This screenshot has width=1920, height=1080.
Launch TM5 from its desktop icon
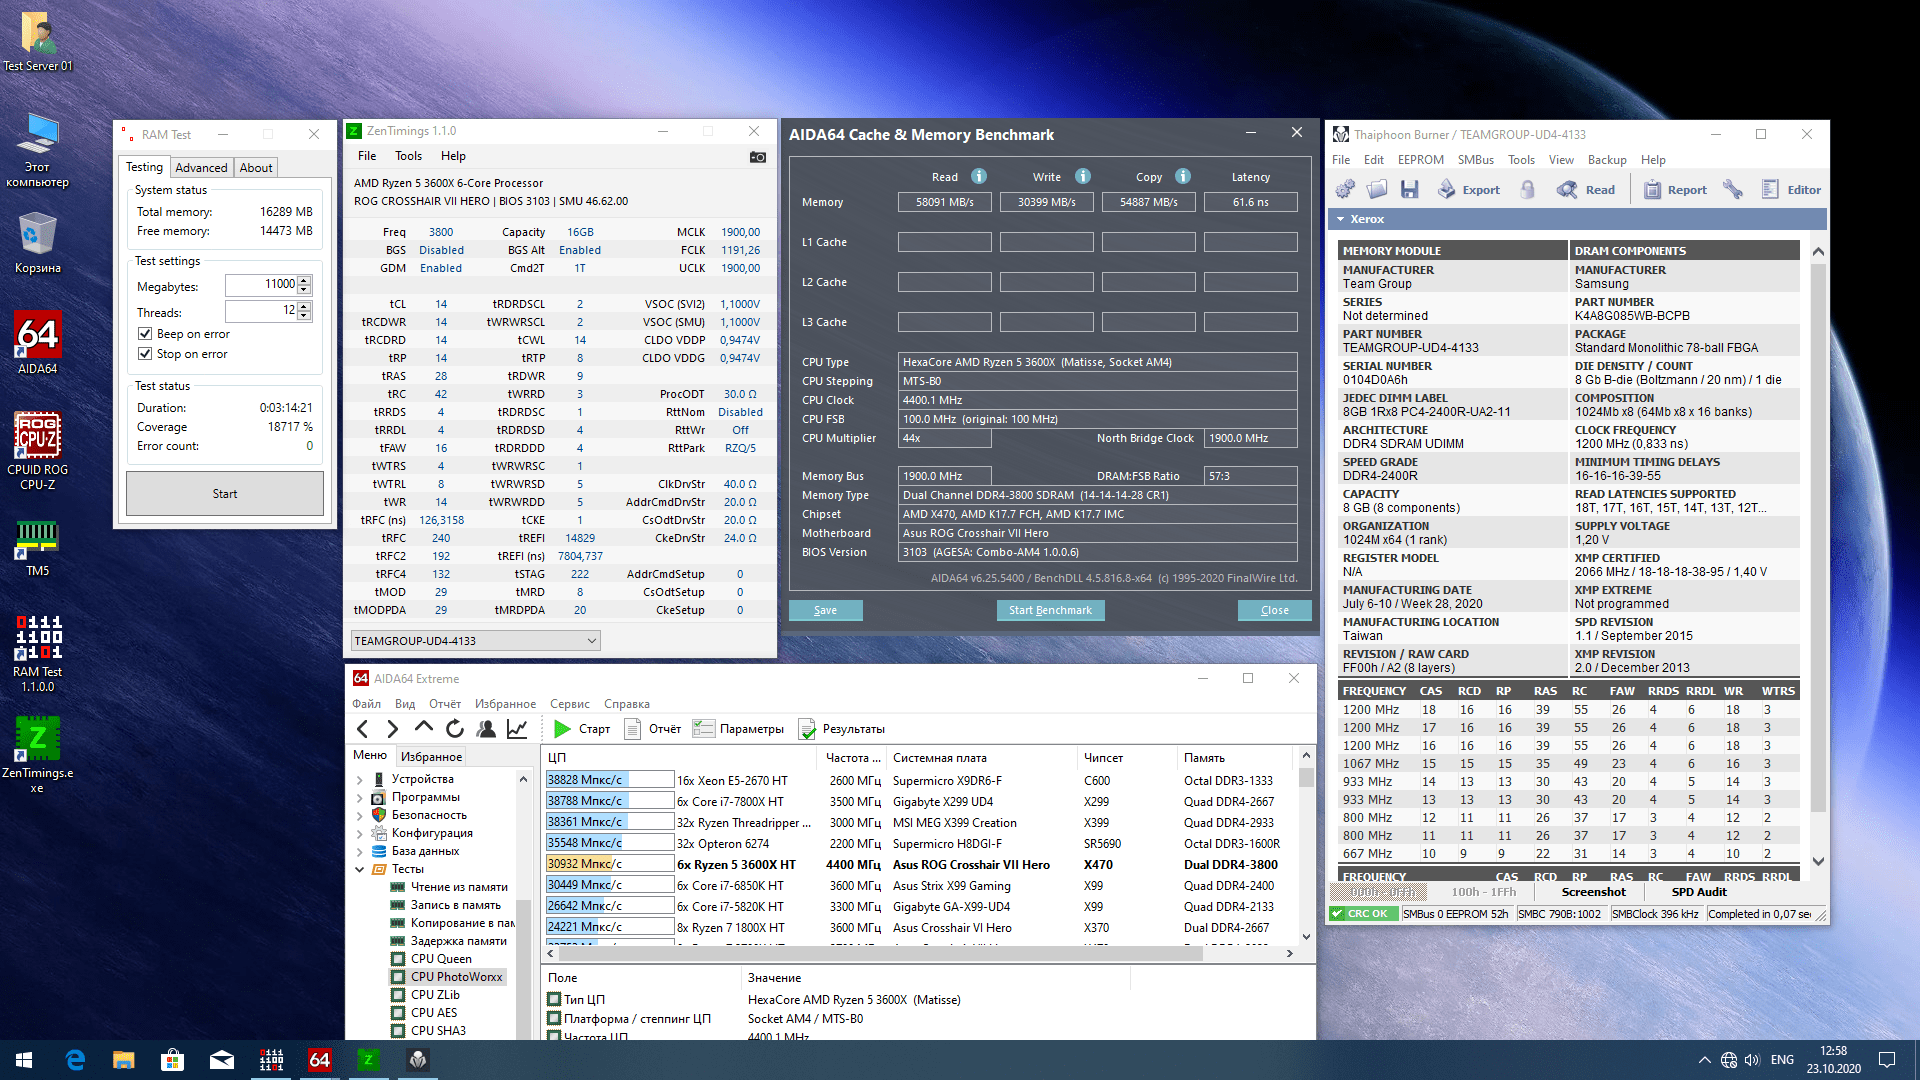[x=38, y=548]
